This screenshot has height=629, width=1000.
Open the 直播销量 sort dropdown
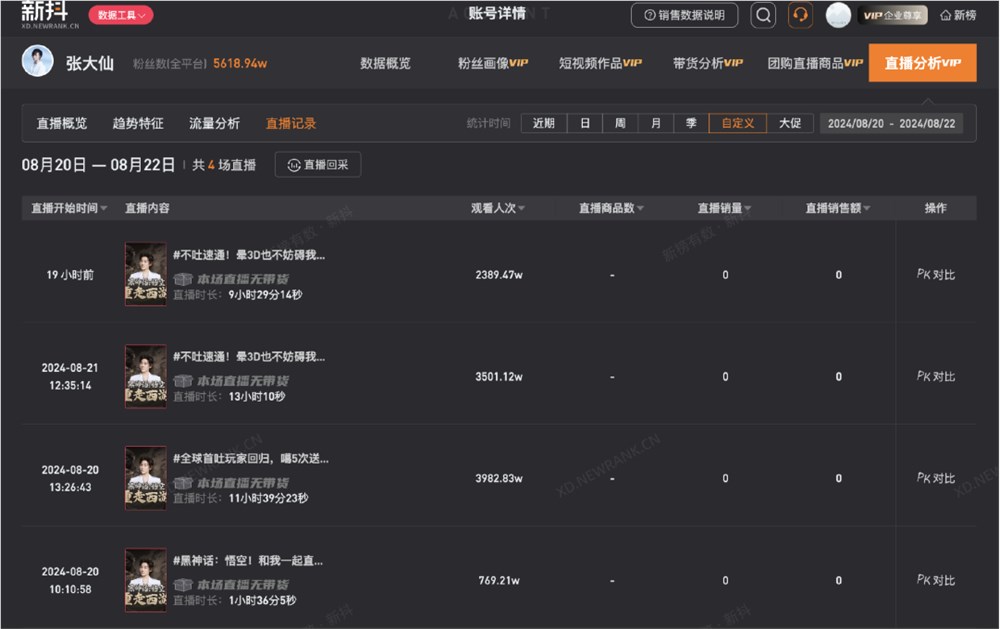point(749,207)
